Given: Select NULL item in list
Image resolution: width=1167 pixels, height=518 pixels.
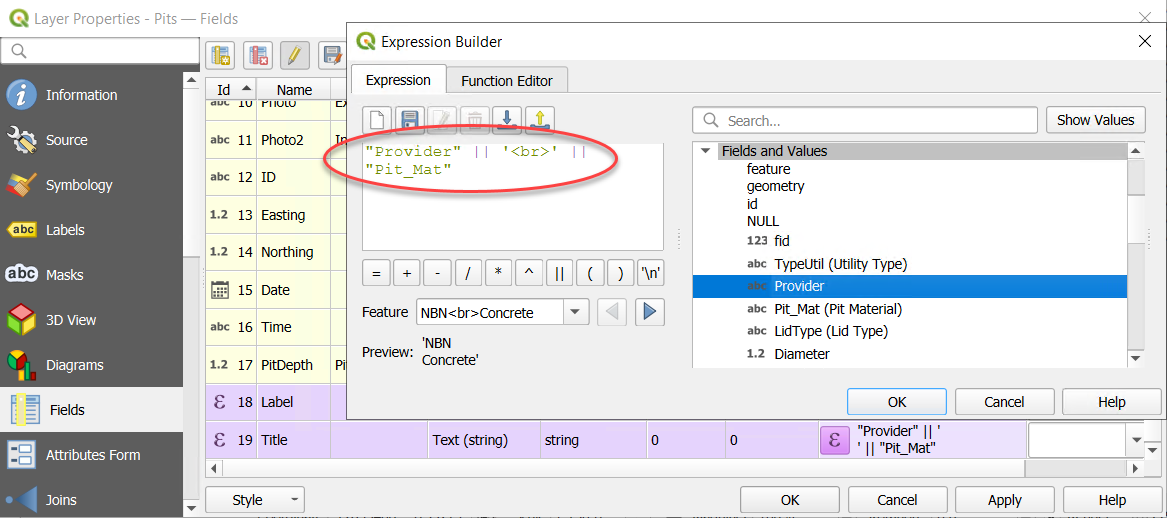Looking at the screenshot, I should 763,221.
